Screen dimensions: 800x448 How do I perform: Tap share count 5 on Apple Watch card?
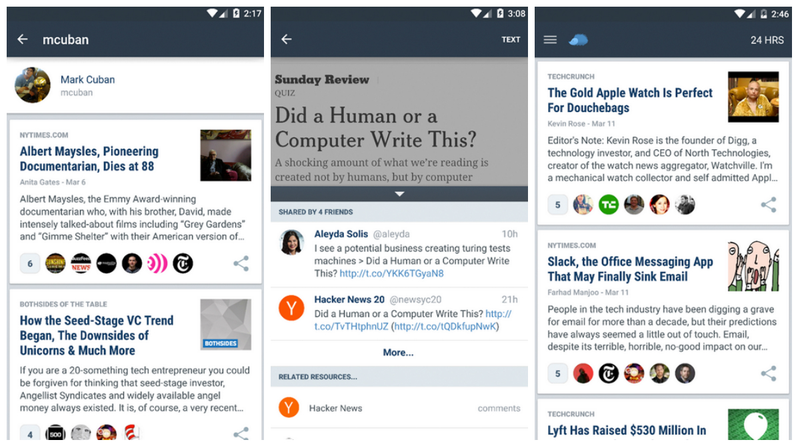click(558, 205)
